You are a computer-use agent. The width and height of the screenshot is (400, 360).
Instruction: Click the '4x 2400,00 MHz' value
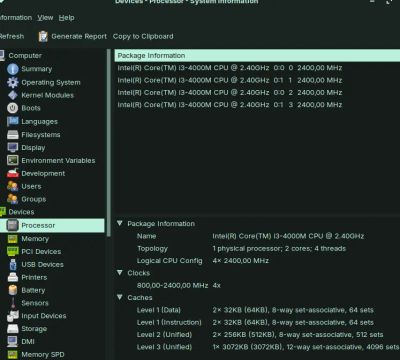240,261
